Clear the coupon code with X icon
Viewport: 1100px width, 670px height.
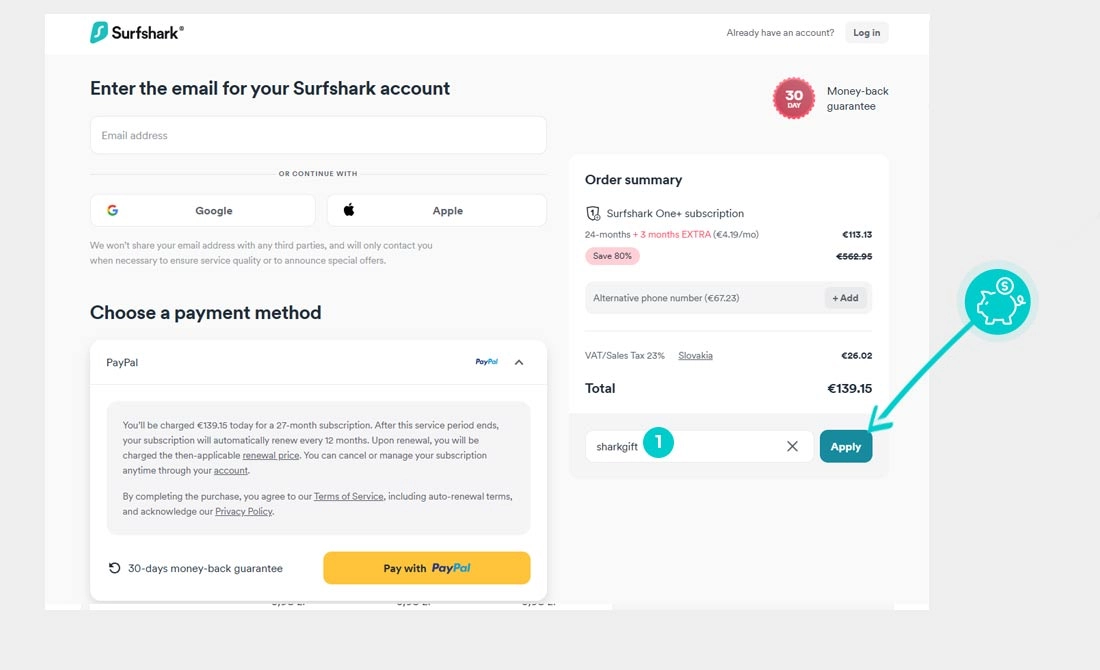click(x=792, y=447)
